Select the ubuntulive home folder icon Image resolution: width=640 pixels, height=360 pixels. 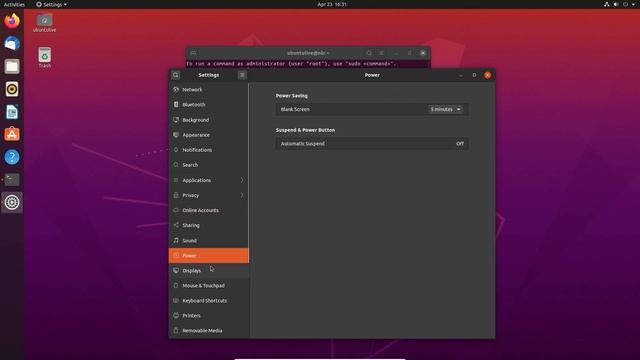tap(44, 23)
